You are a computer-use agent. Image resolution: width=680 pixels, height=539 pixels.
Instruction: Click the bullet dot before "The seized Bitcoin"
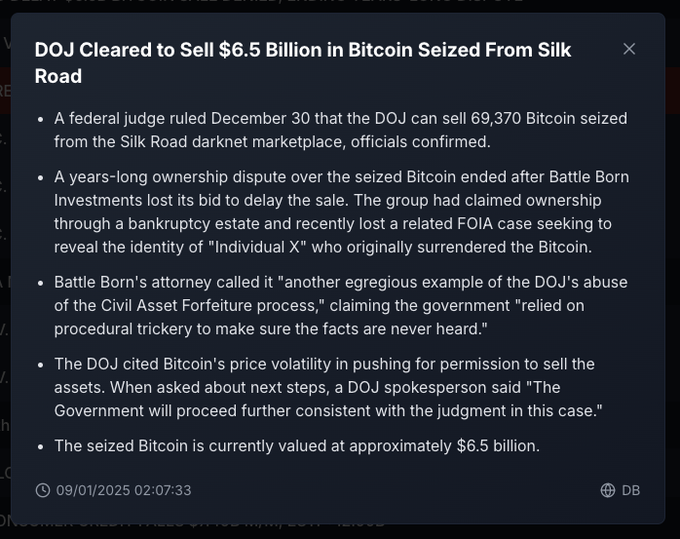pos(40,446)
